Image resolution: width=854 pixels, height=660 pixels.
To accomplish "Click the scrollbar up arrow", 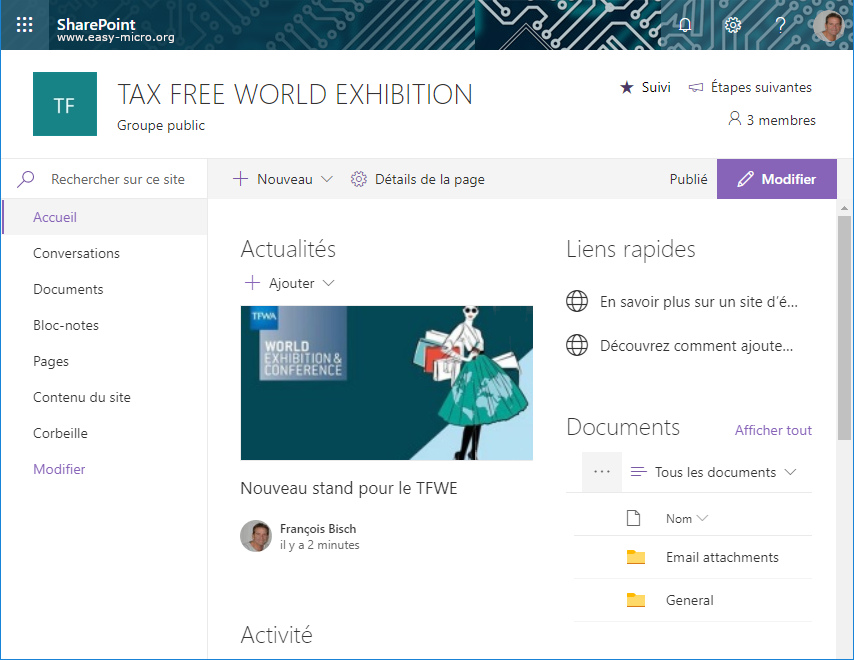I will click(844, 208).
